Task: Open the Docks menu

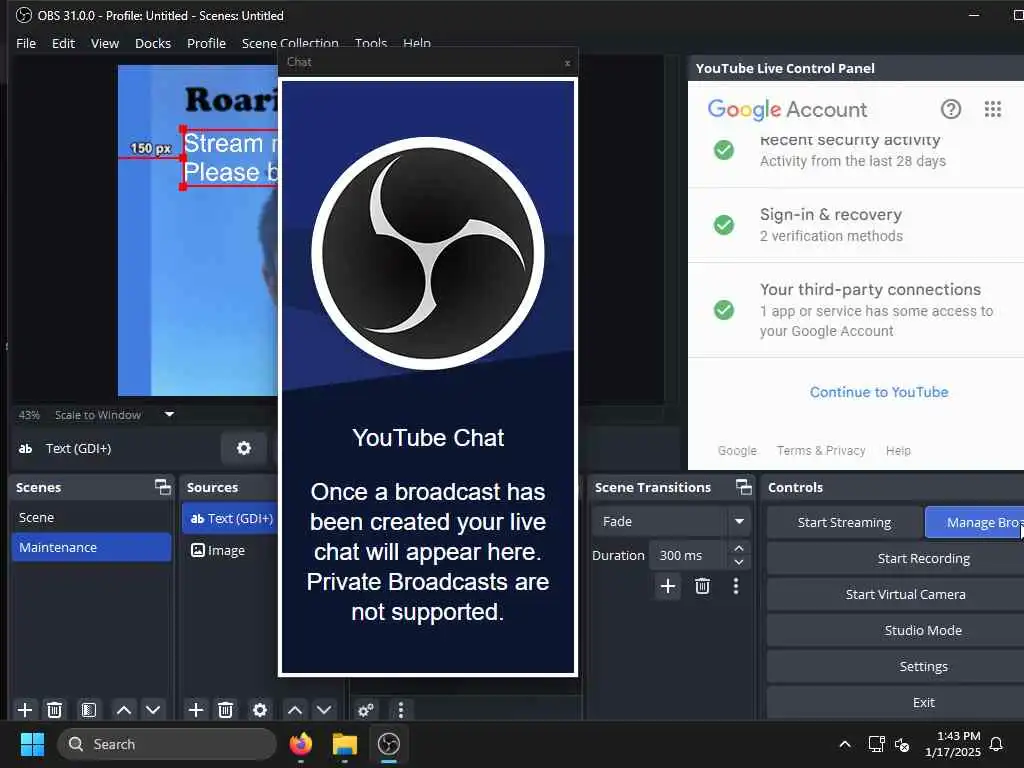Action: [x=153, y=43]
